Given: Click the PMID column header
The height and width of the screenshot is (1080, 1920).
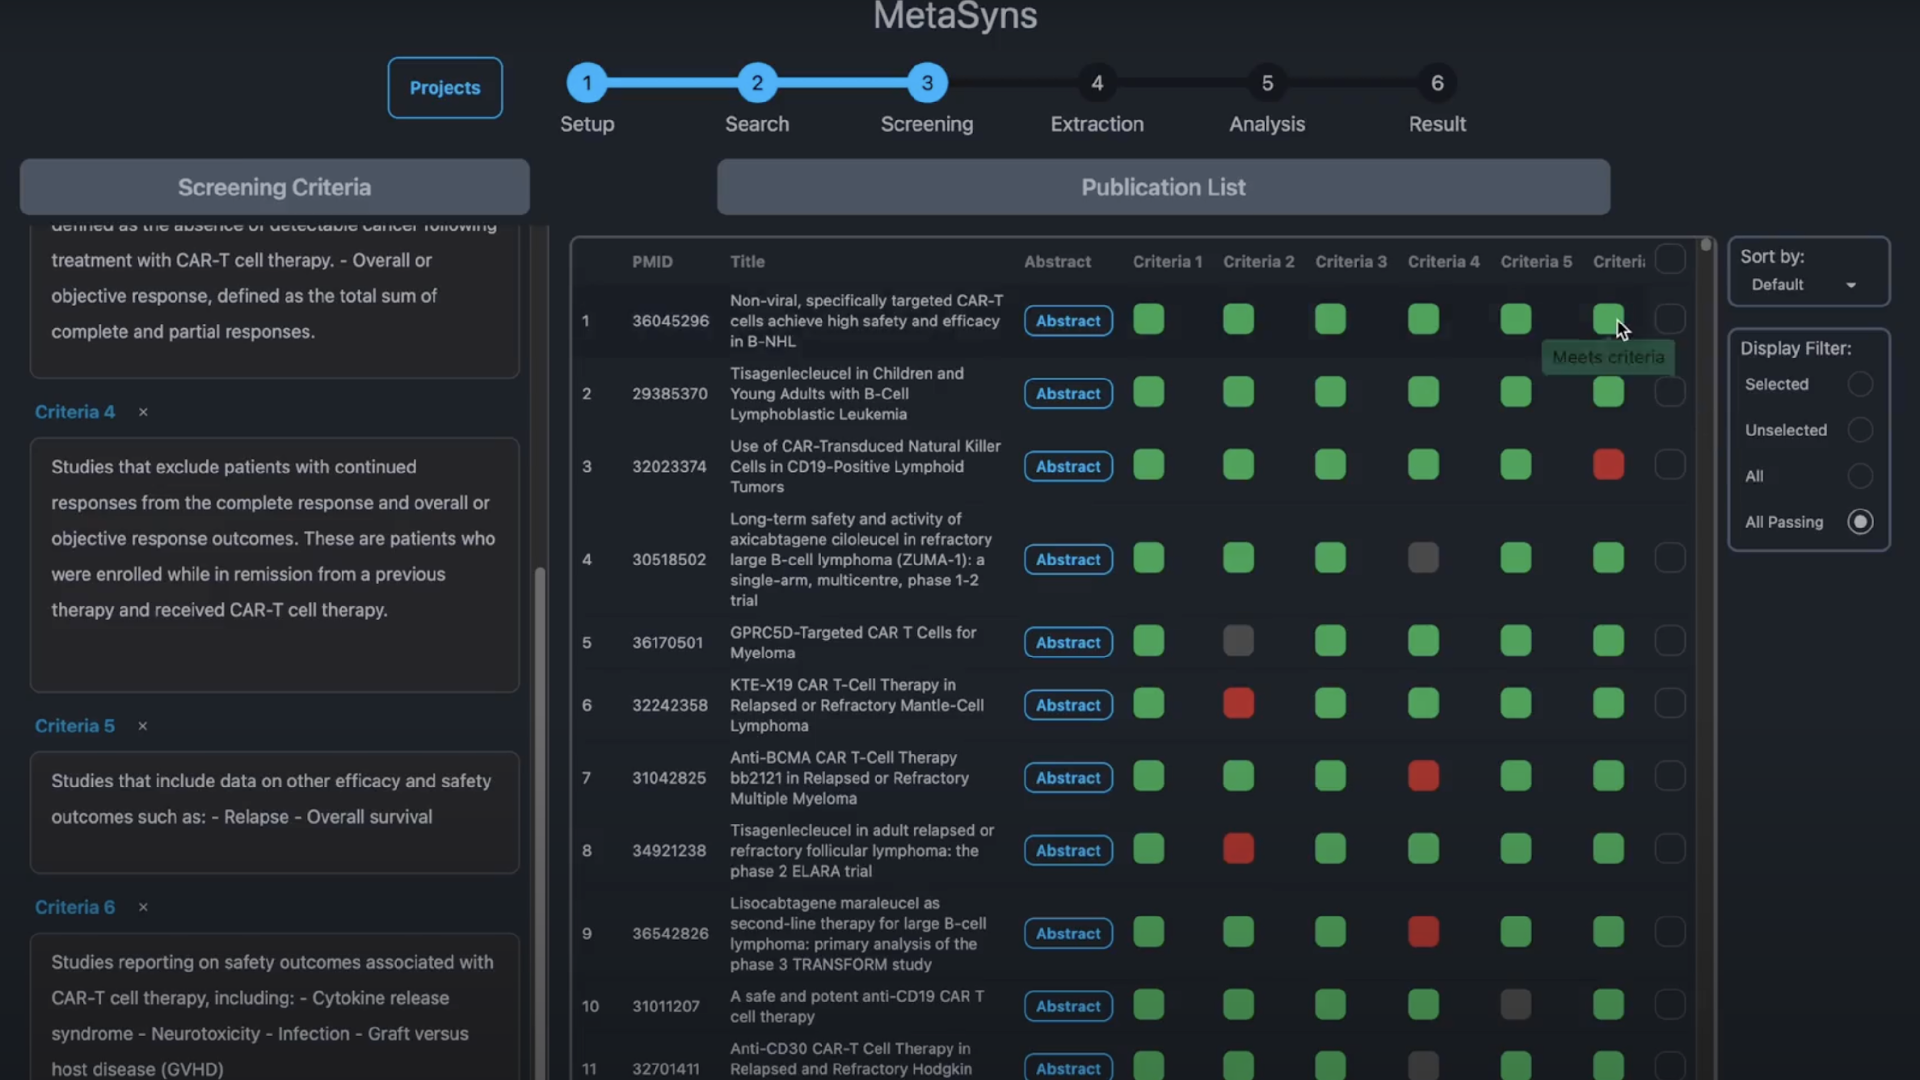Looking at the screenshot, I should click(x=652, y=262).
